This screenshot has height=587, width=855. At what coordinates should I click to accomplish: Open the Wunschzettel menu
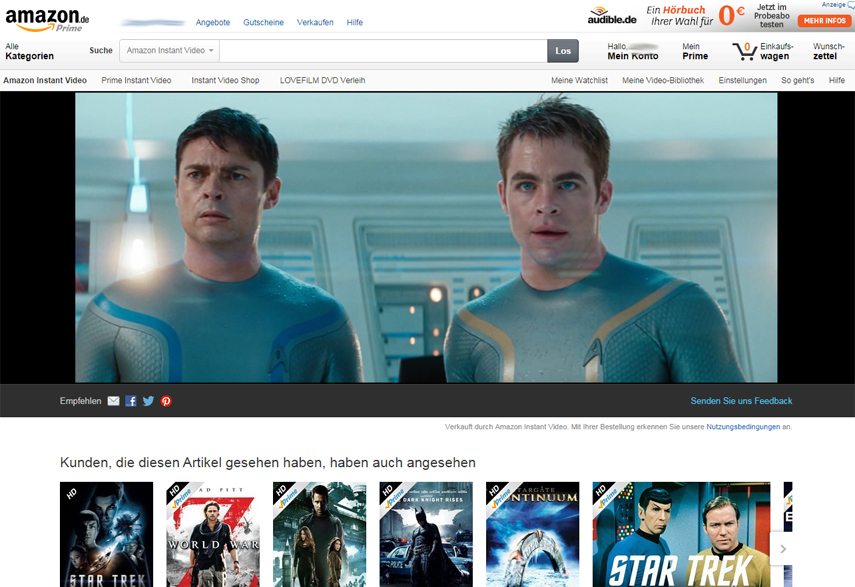(x=828, y=51)
